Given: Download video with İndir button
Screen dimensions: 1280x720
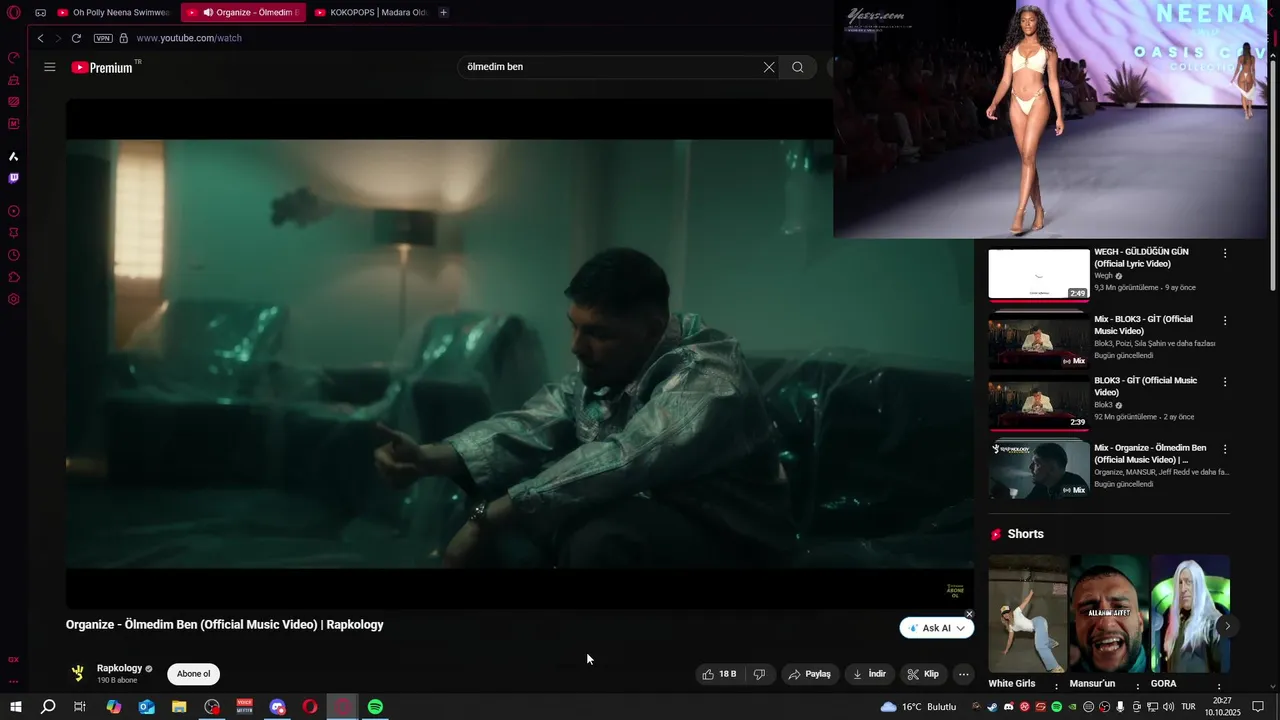Looking at the screenshot, I should coord(869,674).
